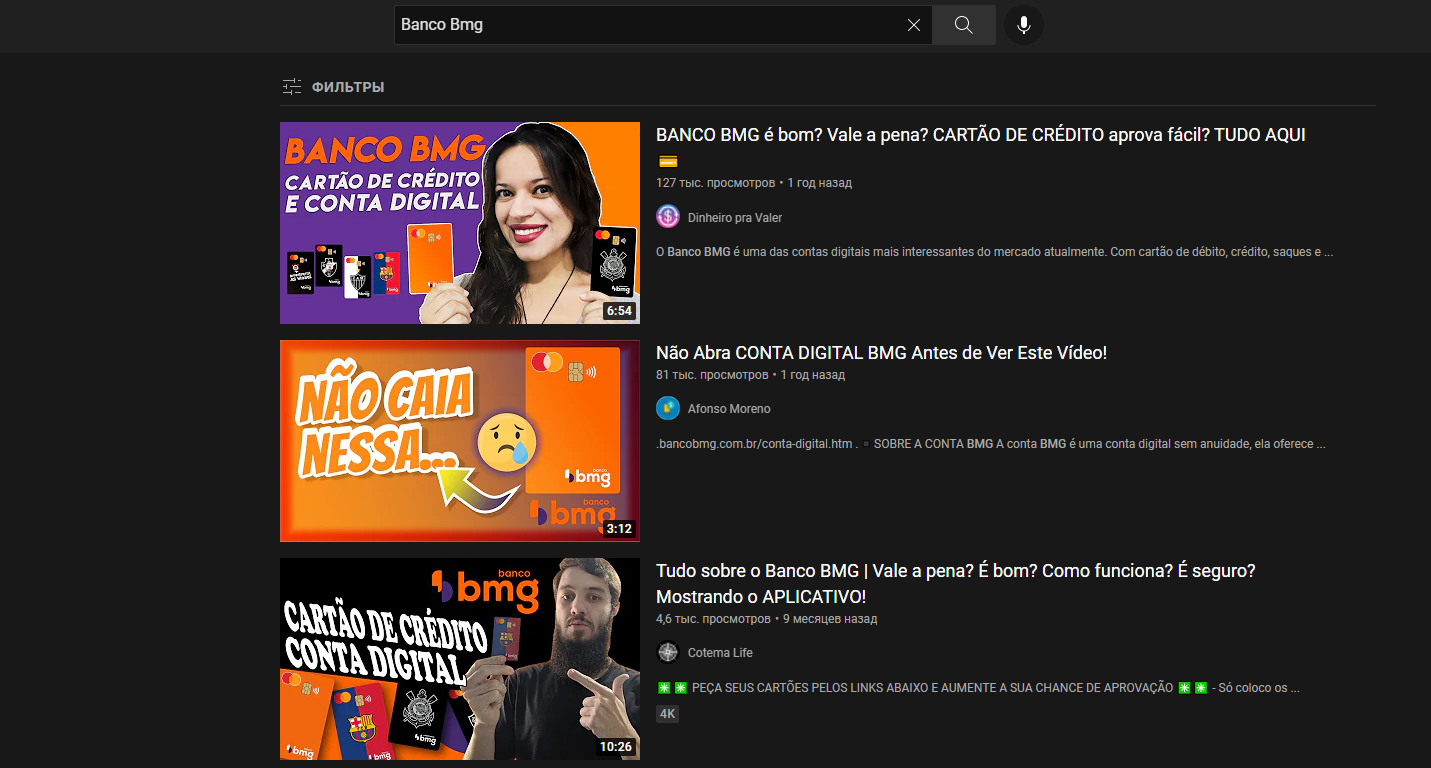Click the '81 тыс. просмотров' view count
1431x768 pixels.
(x=712, y=375)
